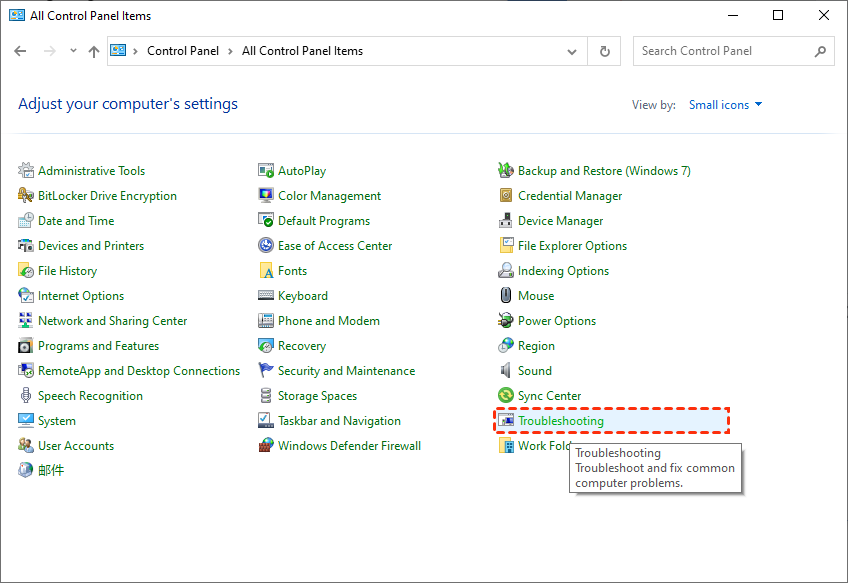Screen dimensions: 848x583
Task: Open the User Accounts link
Action: [76, 446]
